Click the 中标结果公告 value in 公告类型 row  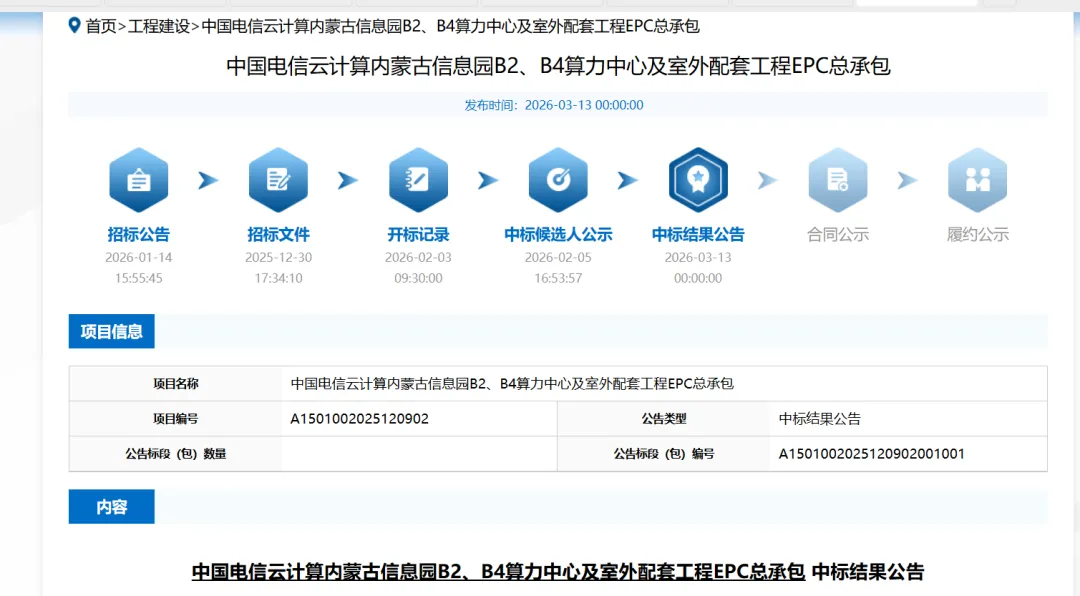coord(820,419)
